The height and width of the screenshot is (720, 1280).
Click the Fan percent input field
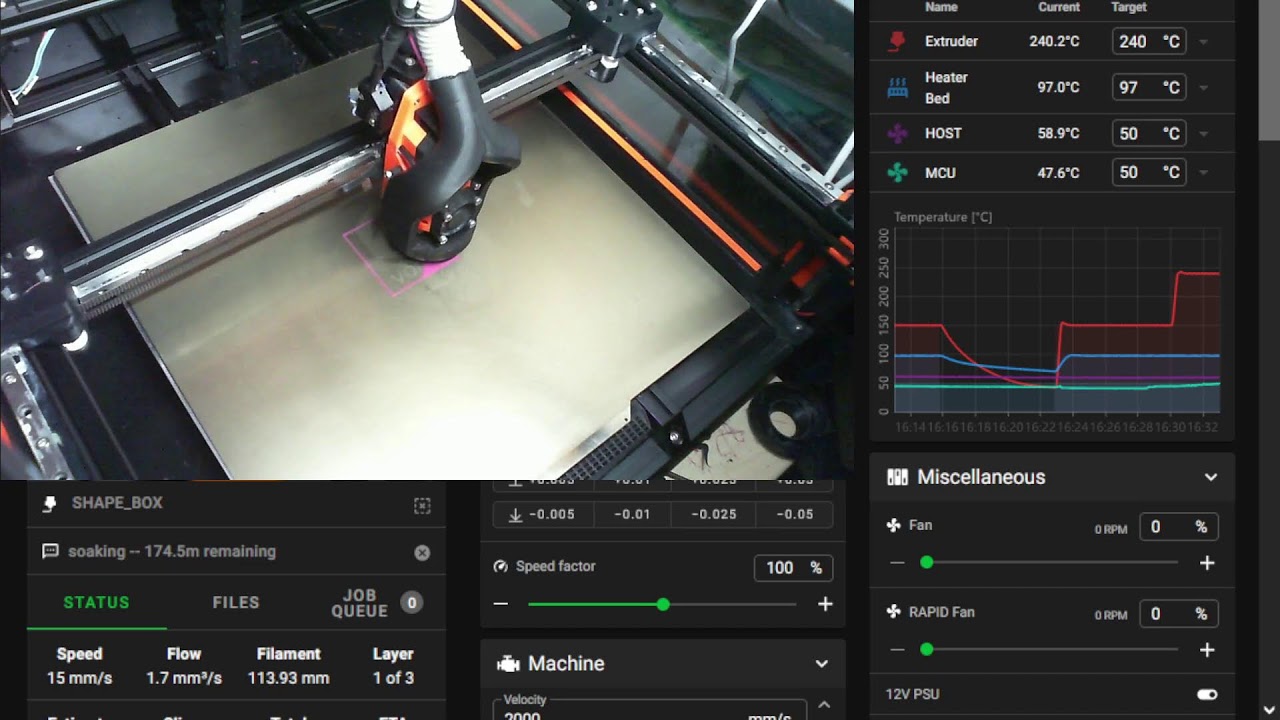(x=1179, y=527)
